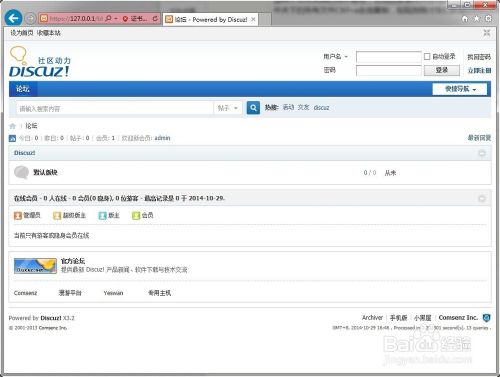This screenshot has height=377, width=500.
Task: Click the Yeswan friend link
Action: [x=113, y=293]
